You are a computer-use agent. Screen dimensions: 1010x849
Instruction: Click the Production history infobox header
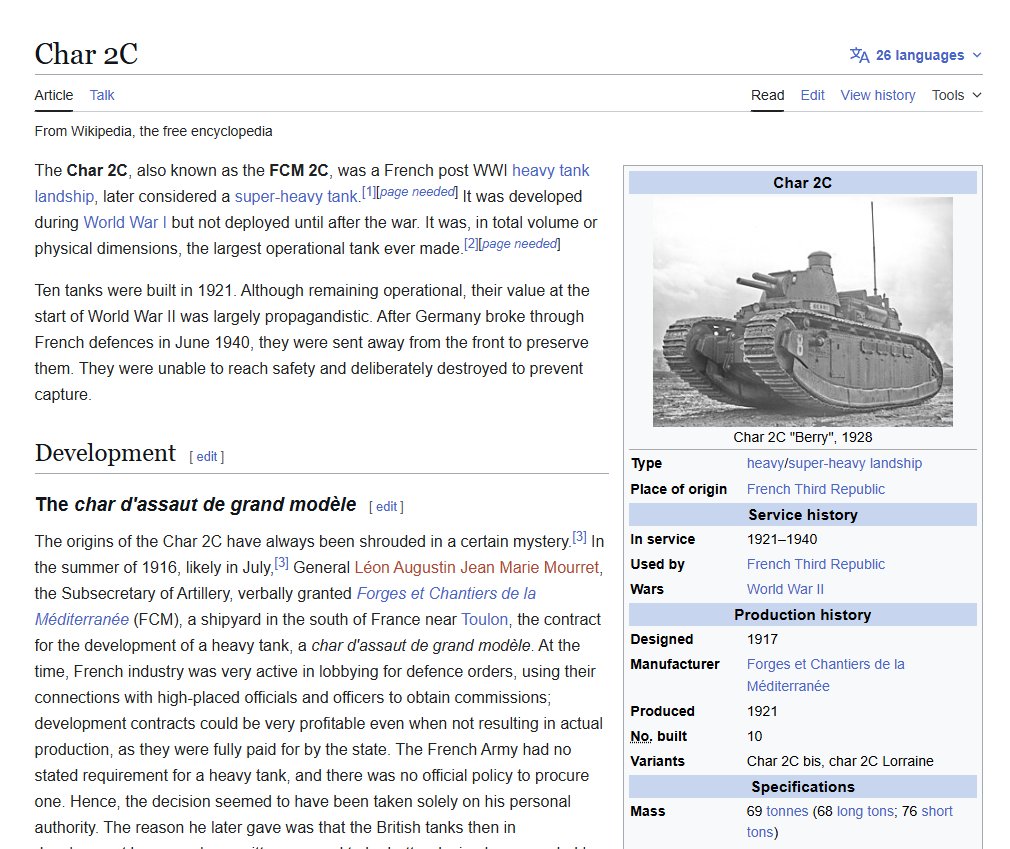[803, 615]
